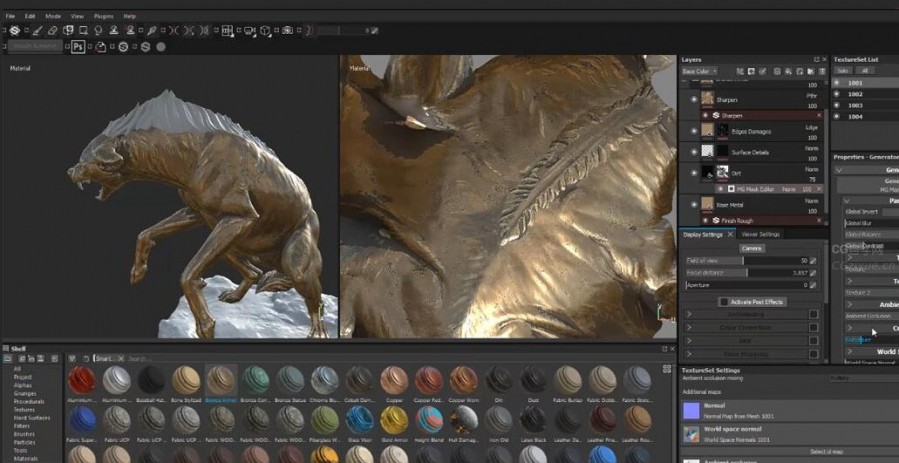This screenshot has height=463, width=899.
Task: Open the Mode menu
Action: (x=53, y=16)
